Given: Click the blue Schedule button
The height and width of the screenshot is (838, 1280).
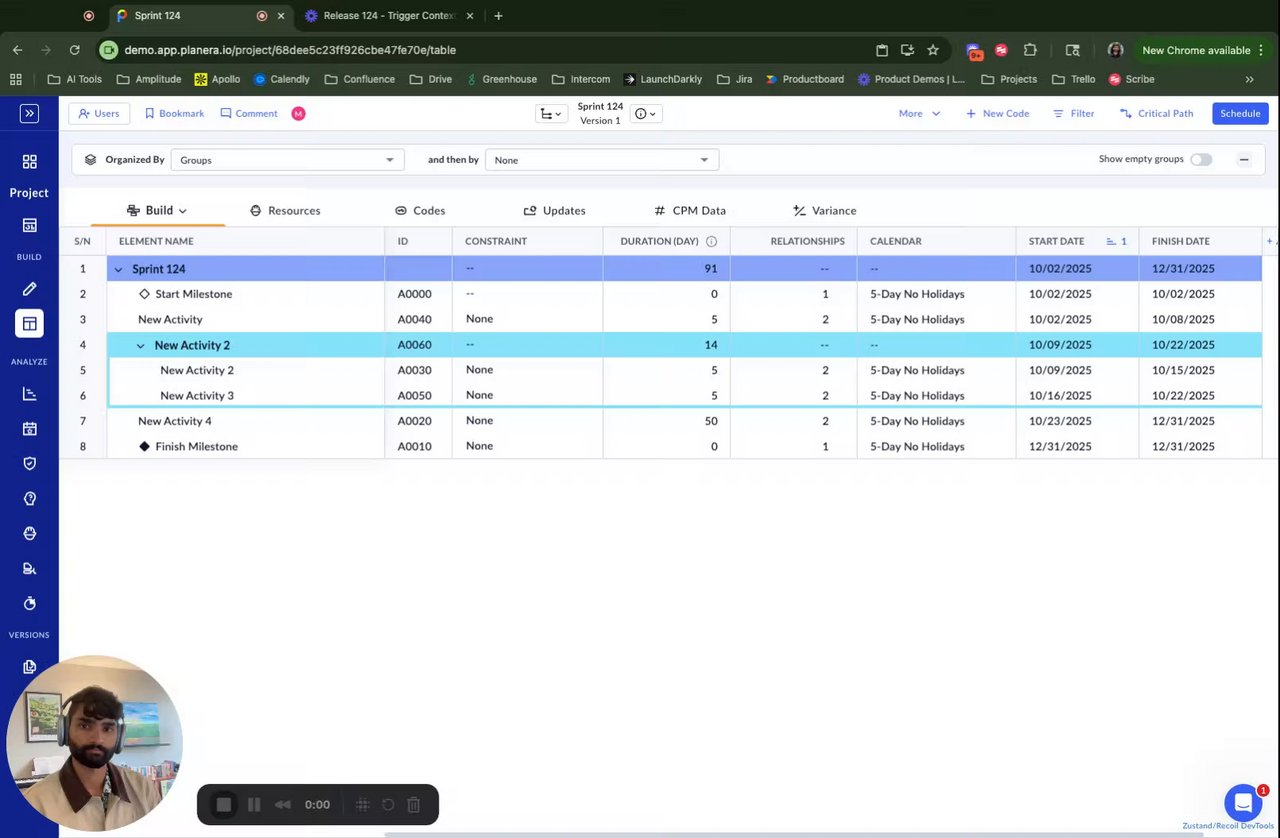Looking at the screenshot, I should click(1239, 114).
